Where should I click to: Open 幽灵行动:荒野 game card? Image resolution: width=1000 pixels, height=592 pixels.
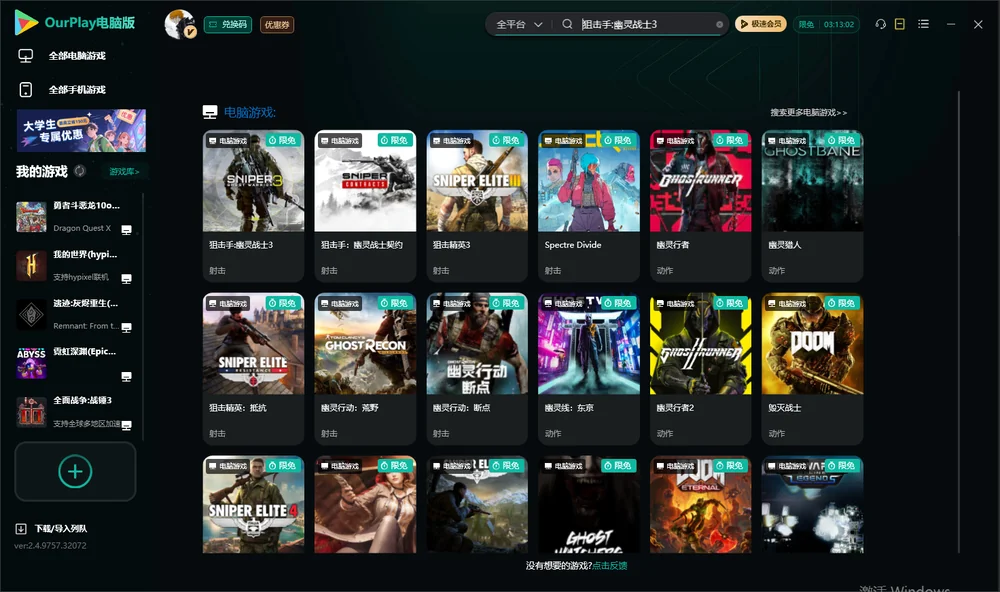pos(365,369)
